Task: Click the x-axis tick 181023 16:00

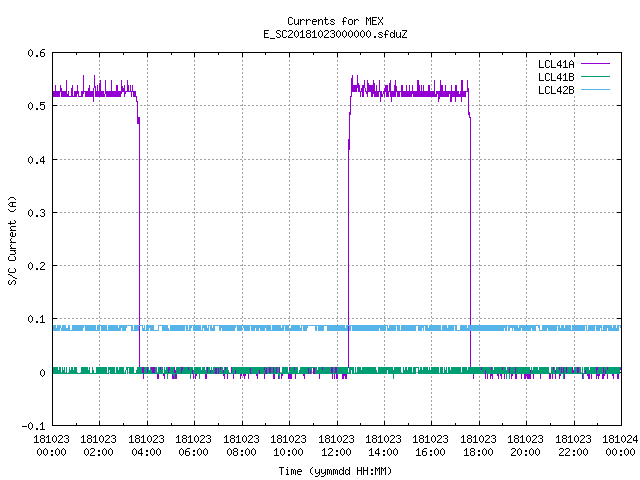Action: pos(431,445)
